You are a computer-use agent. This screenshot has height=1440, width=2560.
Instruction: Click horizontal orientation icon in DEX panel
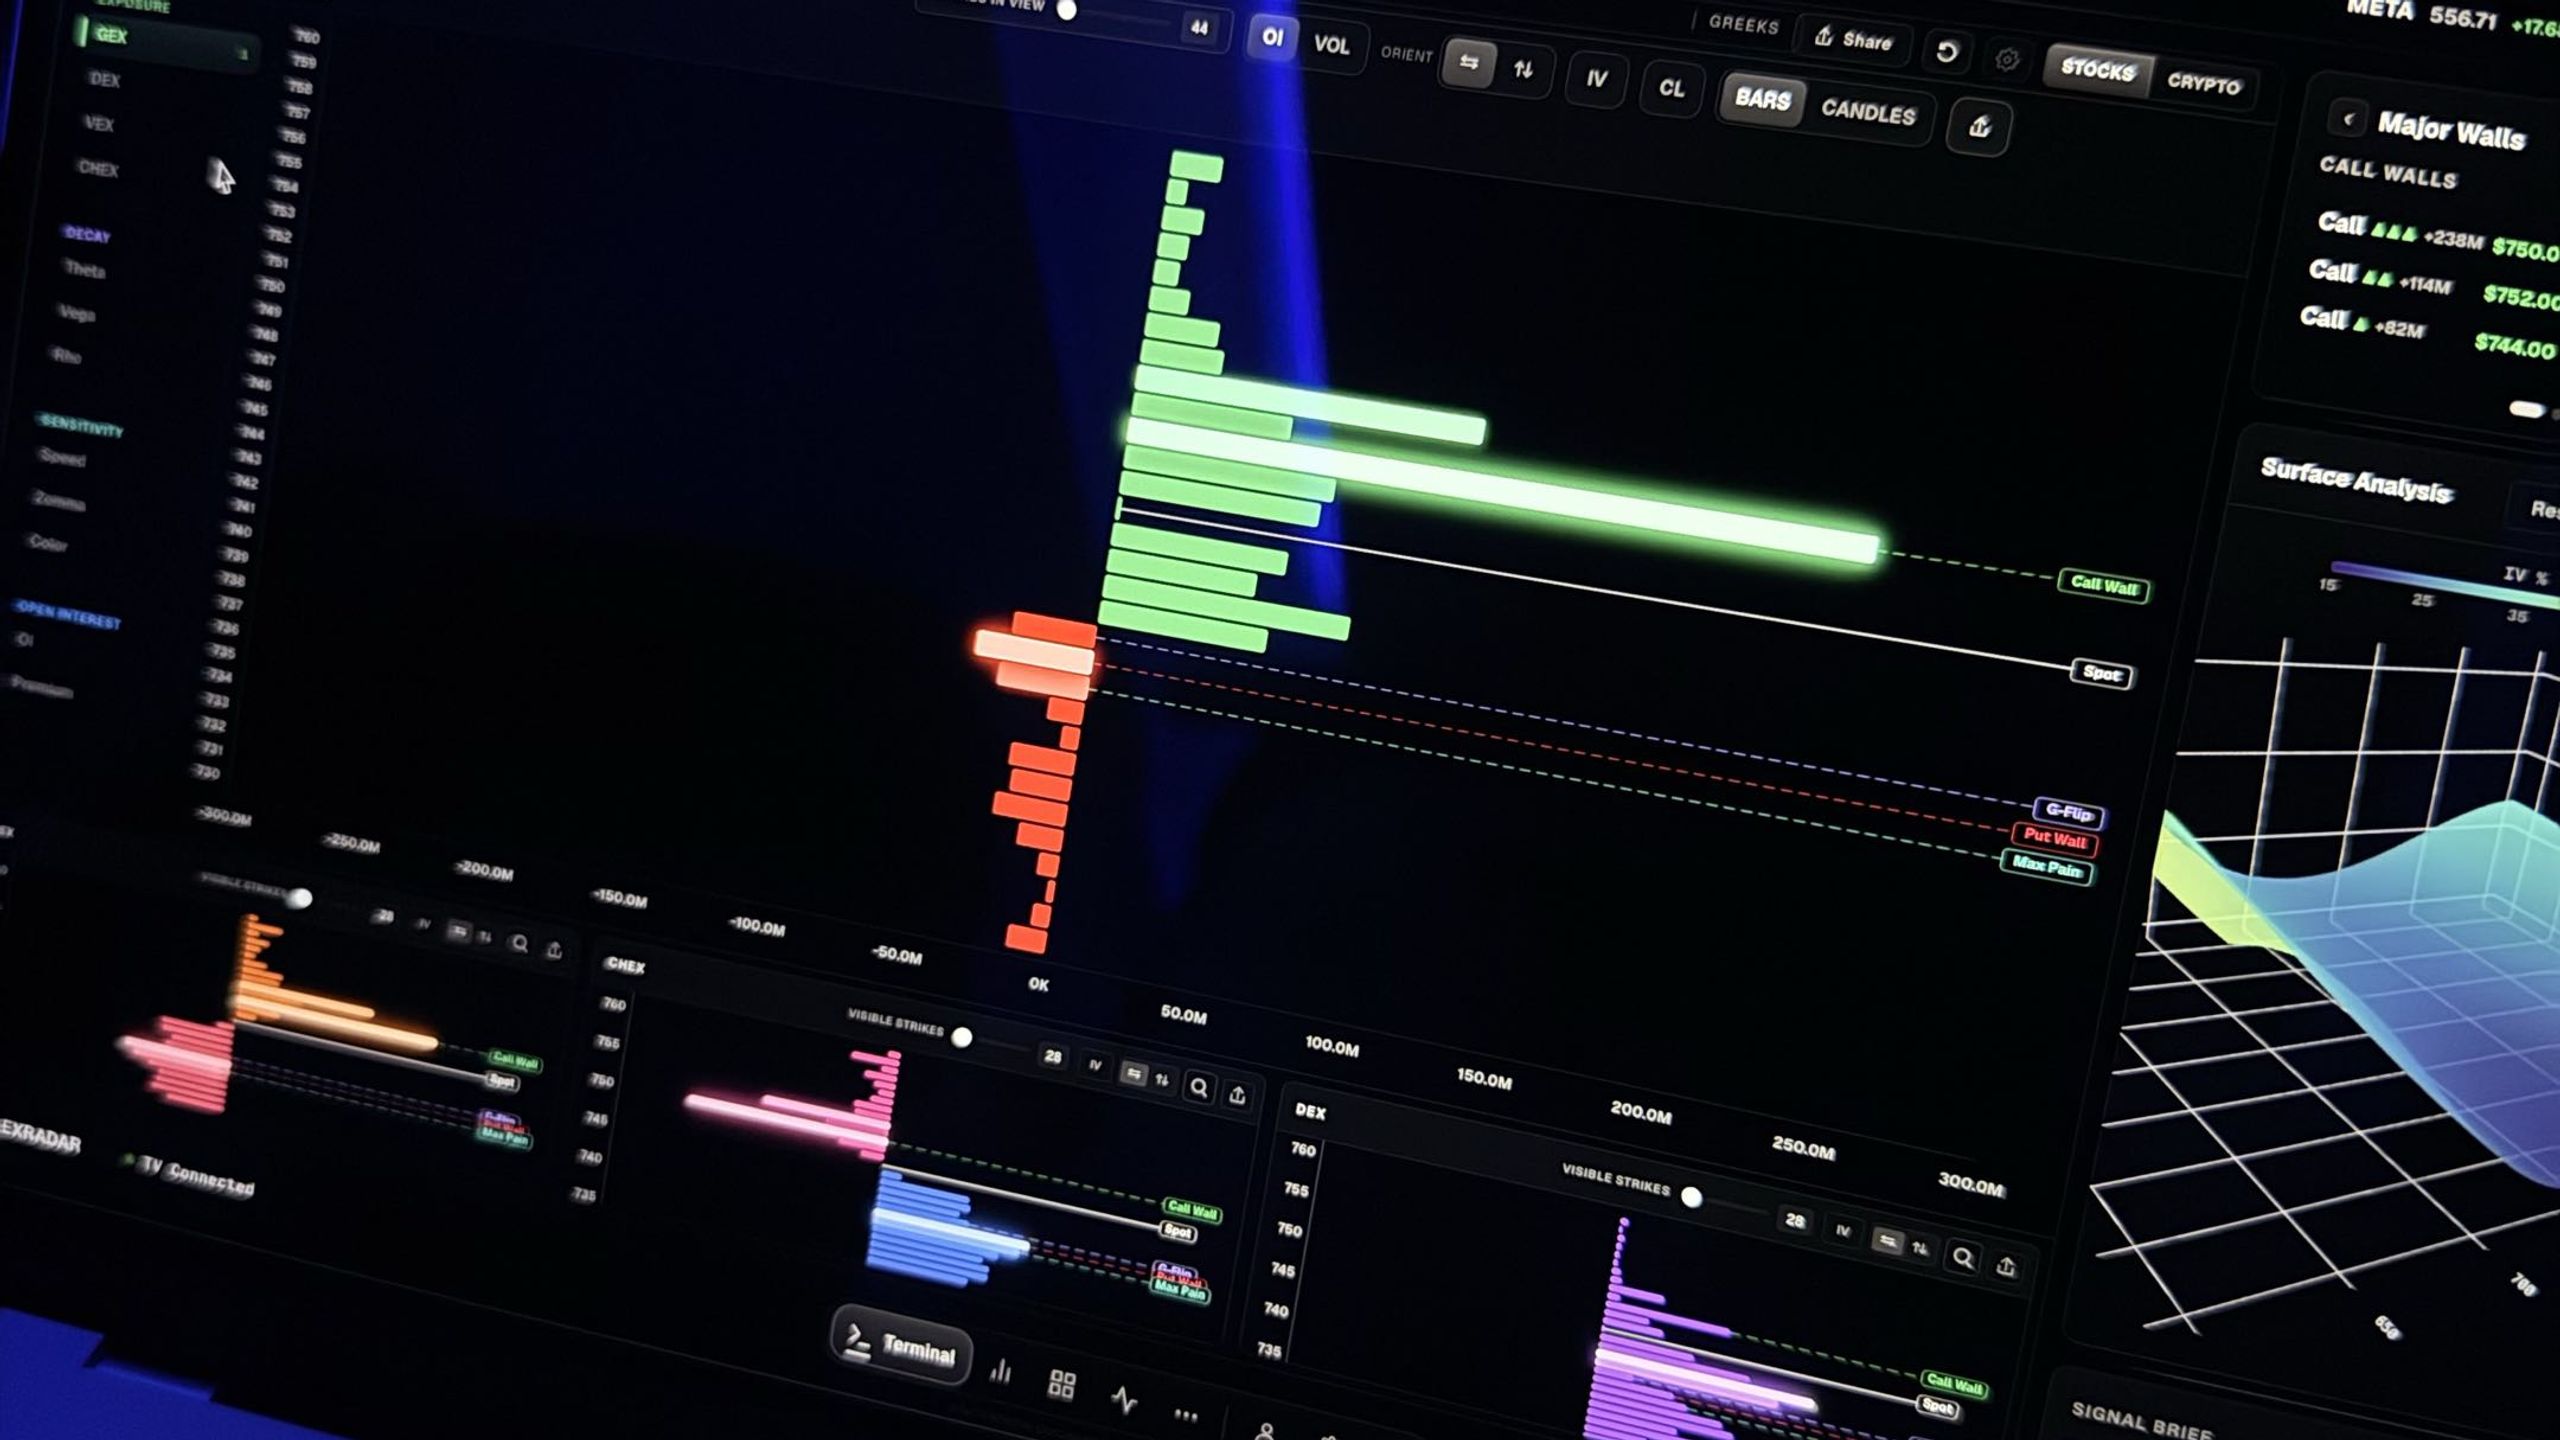point(1886,1241)
